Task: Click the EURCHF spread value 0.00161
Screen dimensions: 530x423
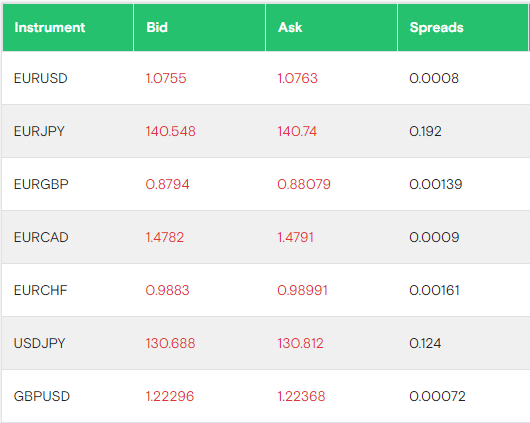Action: pos(434,290)
